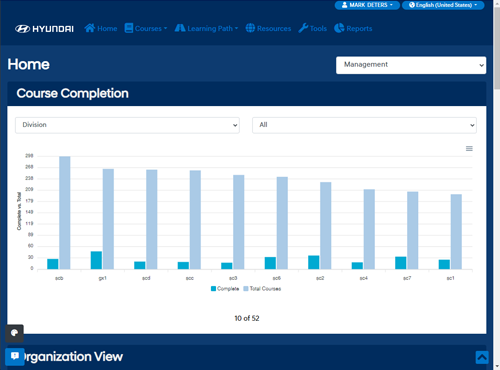Screen dimensions: 500x370
Task: Click the Learning Path road icon
Action: click(180, 28)
